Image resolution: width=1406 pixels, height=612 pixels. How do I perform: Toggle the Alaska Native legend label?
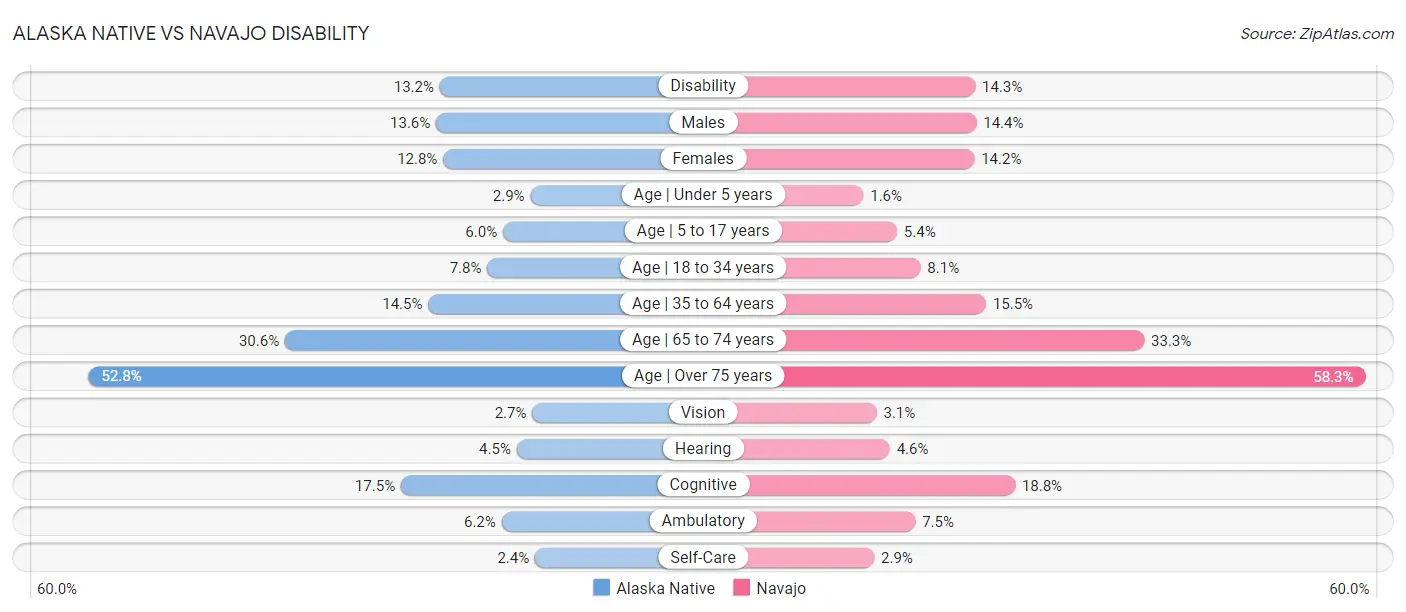coord(666,588)
